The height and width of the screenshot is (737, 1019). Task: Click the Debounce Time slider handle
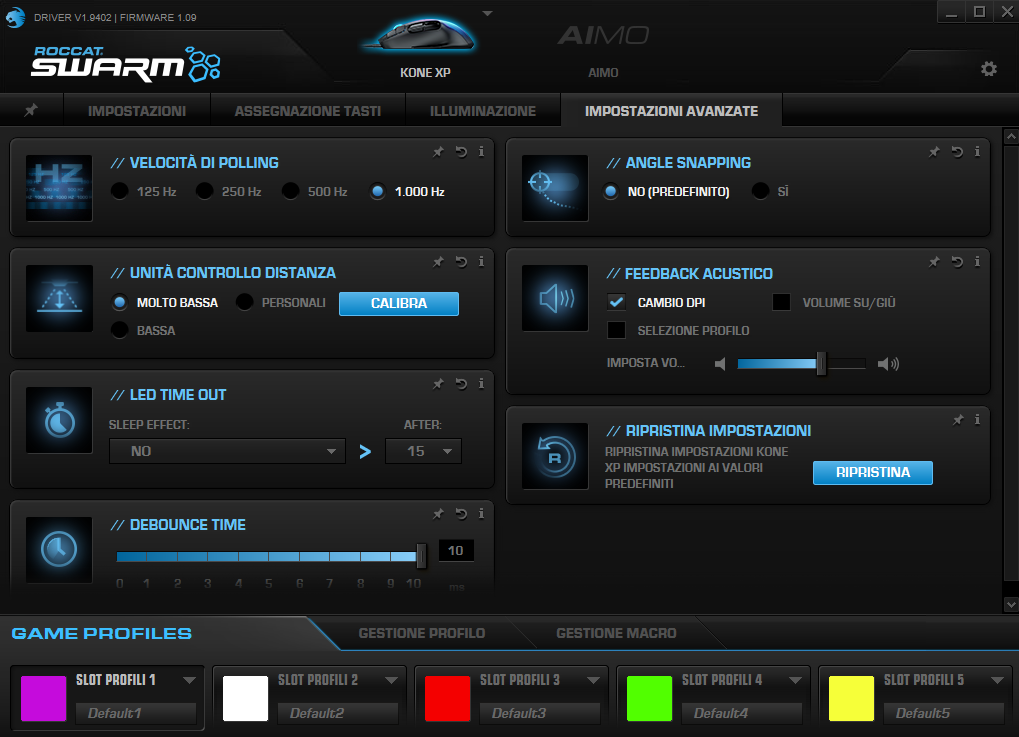click(421, 556)
